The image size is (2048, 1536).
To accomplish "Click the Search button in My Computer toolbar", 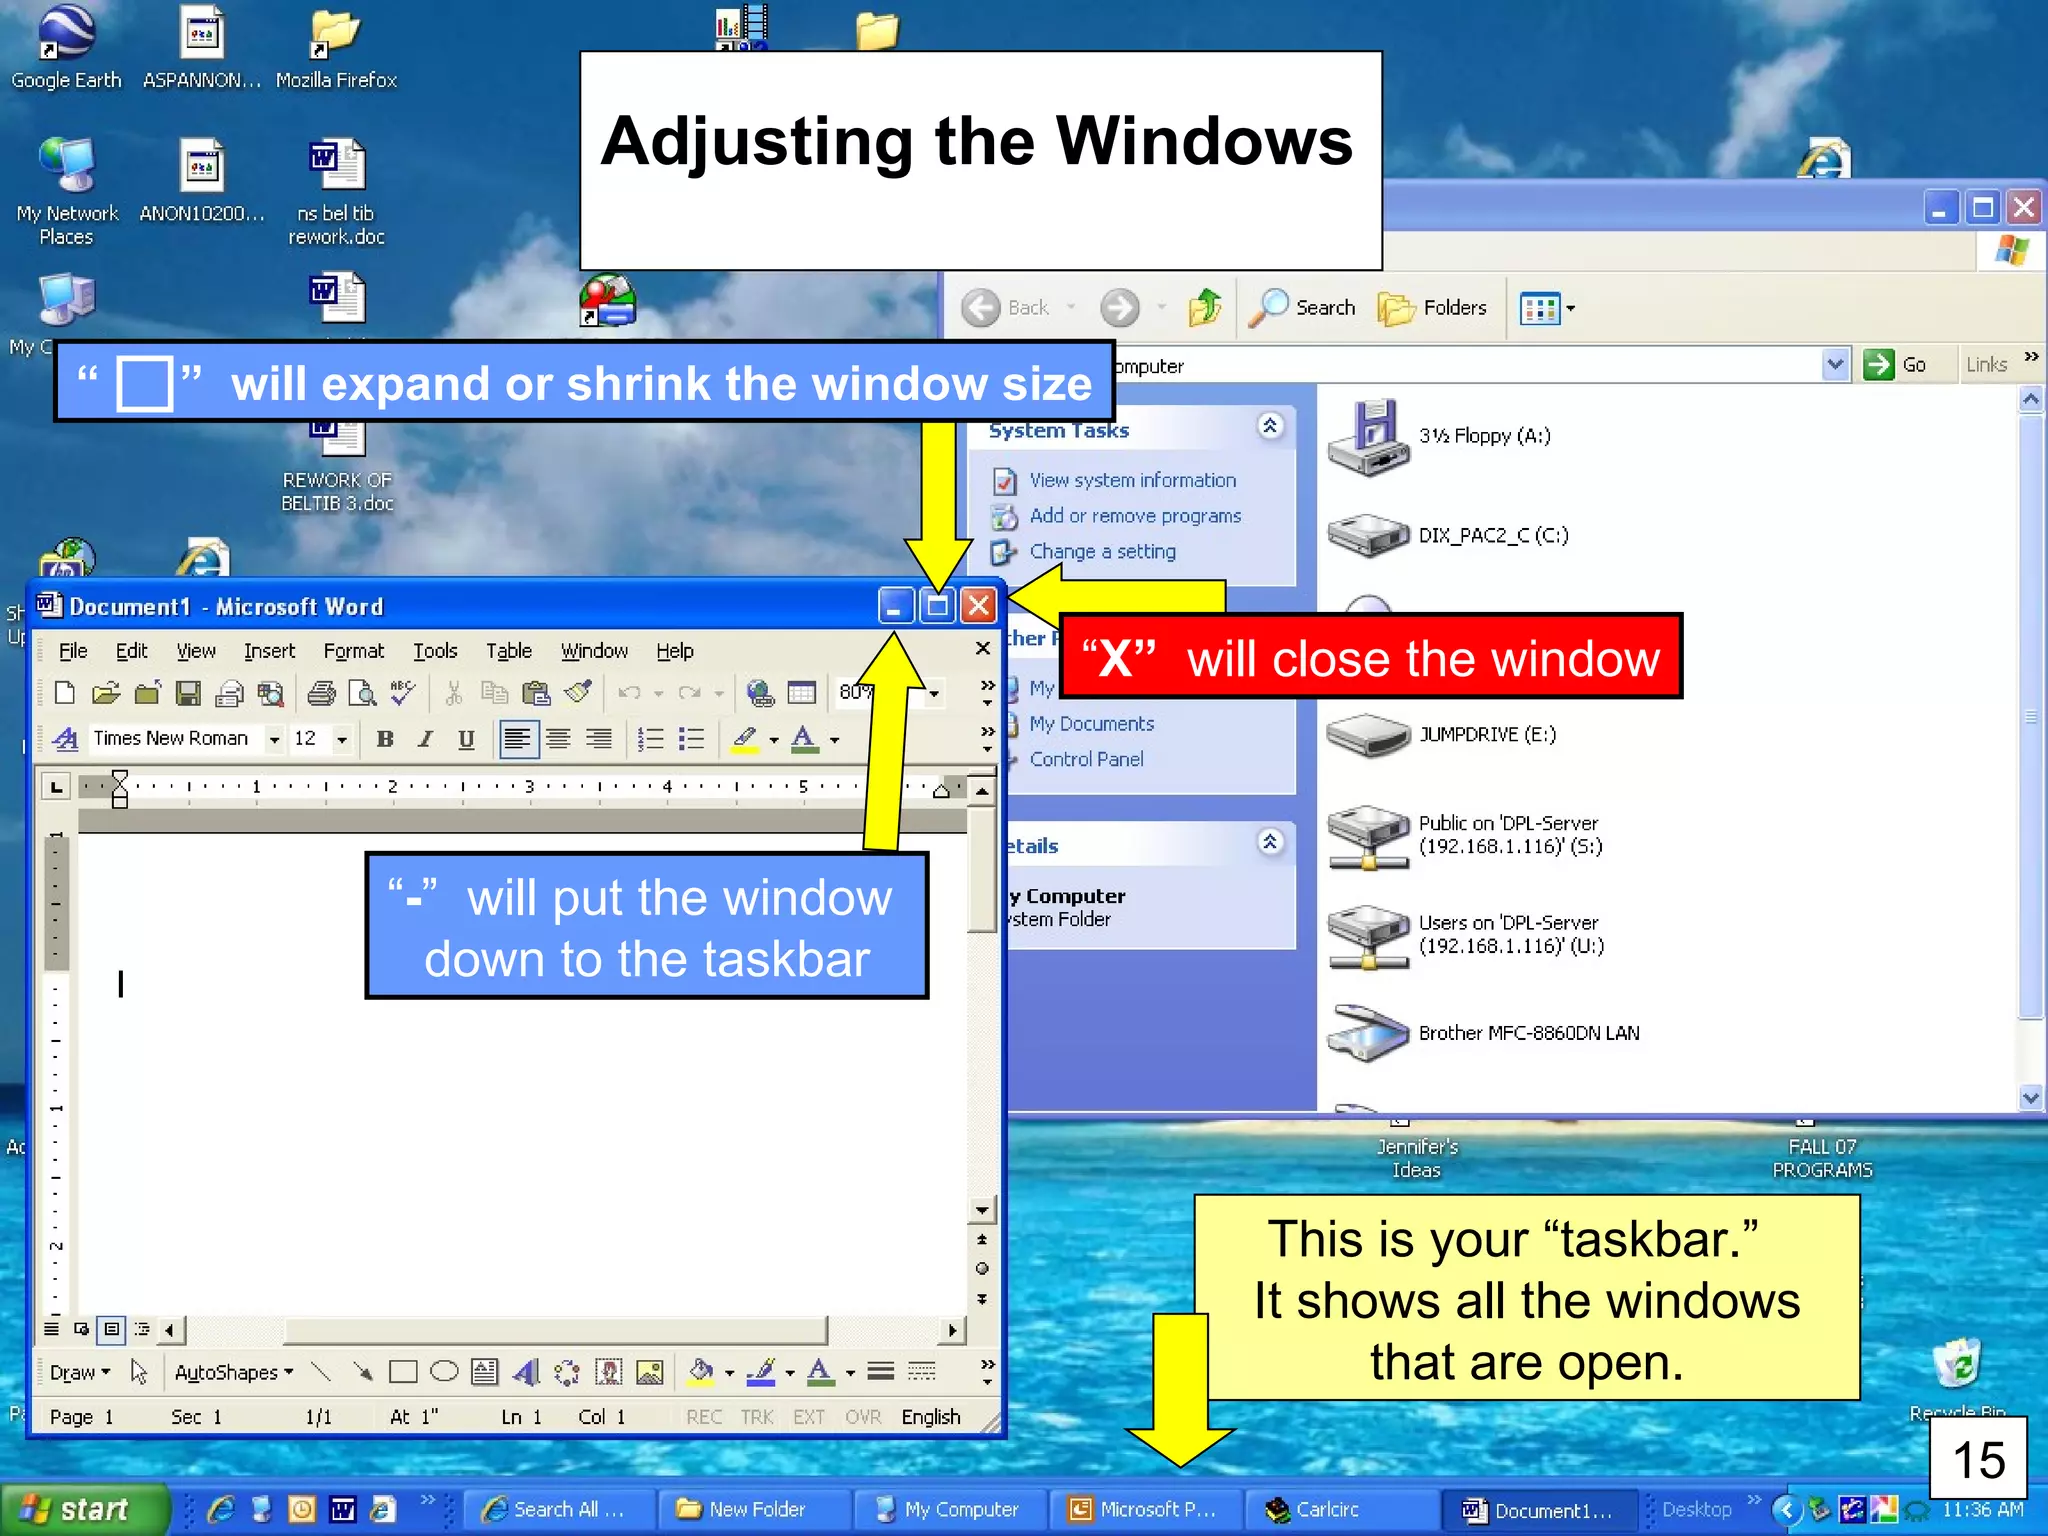I will click(1303, 307).
